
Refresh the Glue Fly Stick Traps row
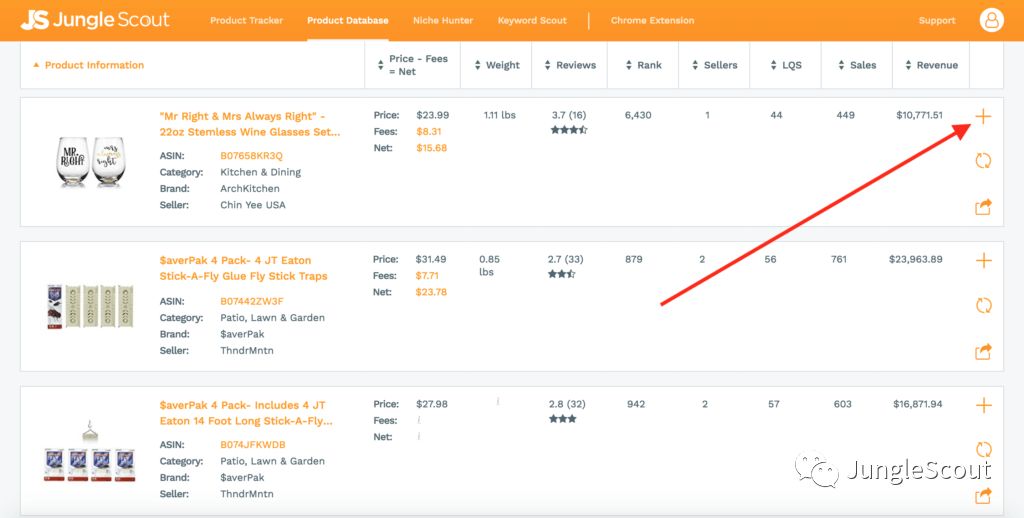pyautogui.click(x=983, y=306)
